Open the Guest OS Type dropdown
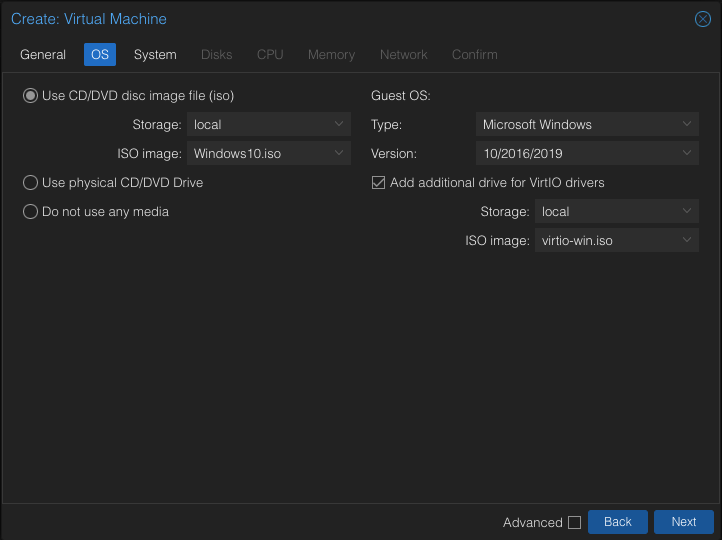The image size is (722, 540). 687,125
